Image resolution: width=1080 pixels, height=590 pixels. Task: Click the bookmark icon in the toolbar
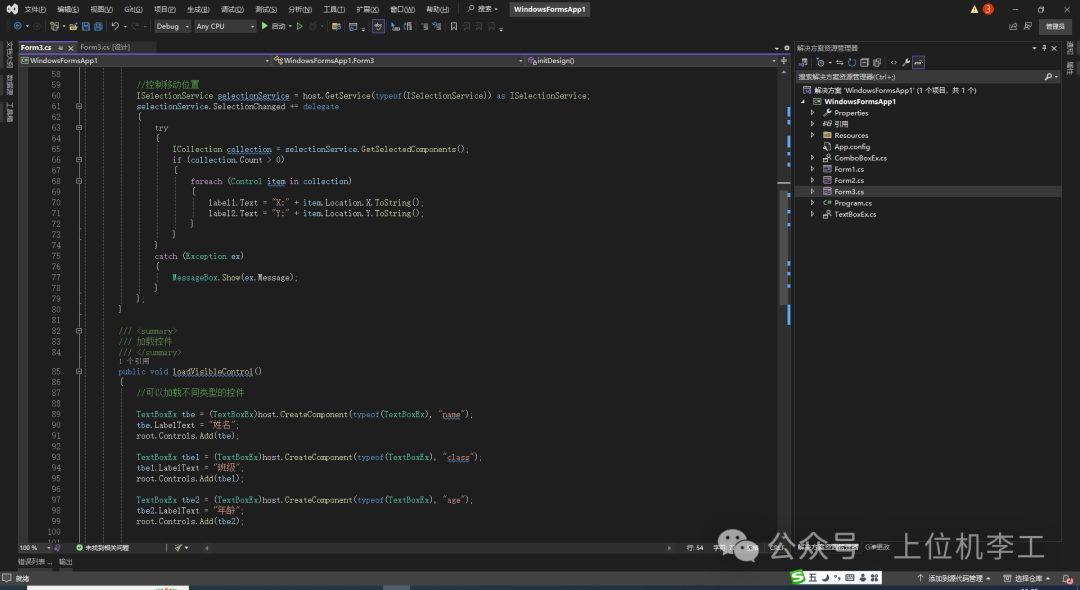tap(453, 26)
